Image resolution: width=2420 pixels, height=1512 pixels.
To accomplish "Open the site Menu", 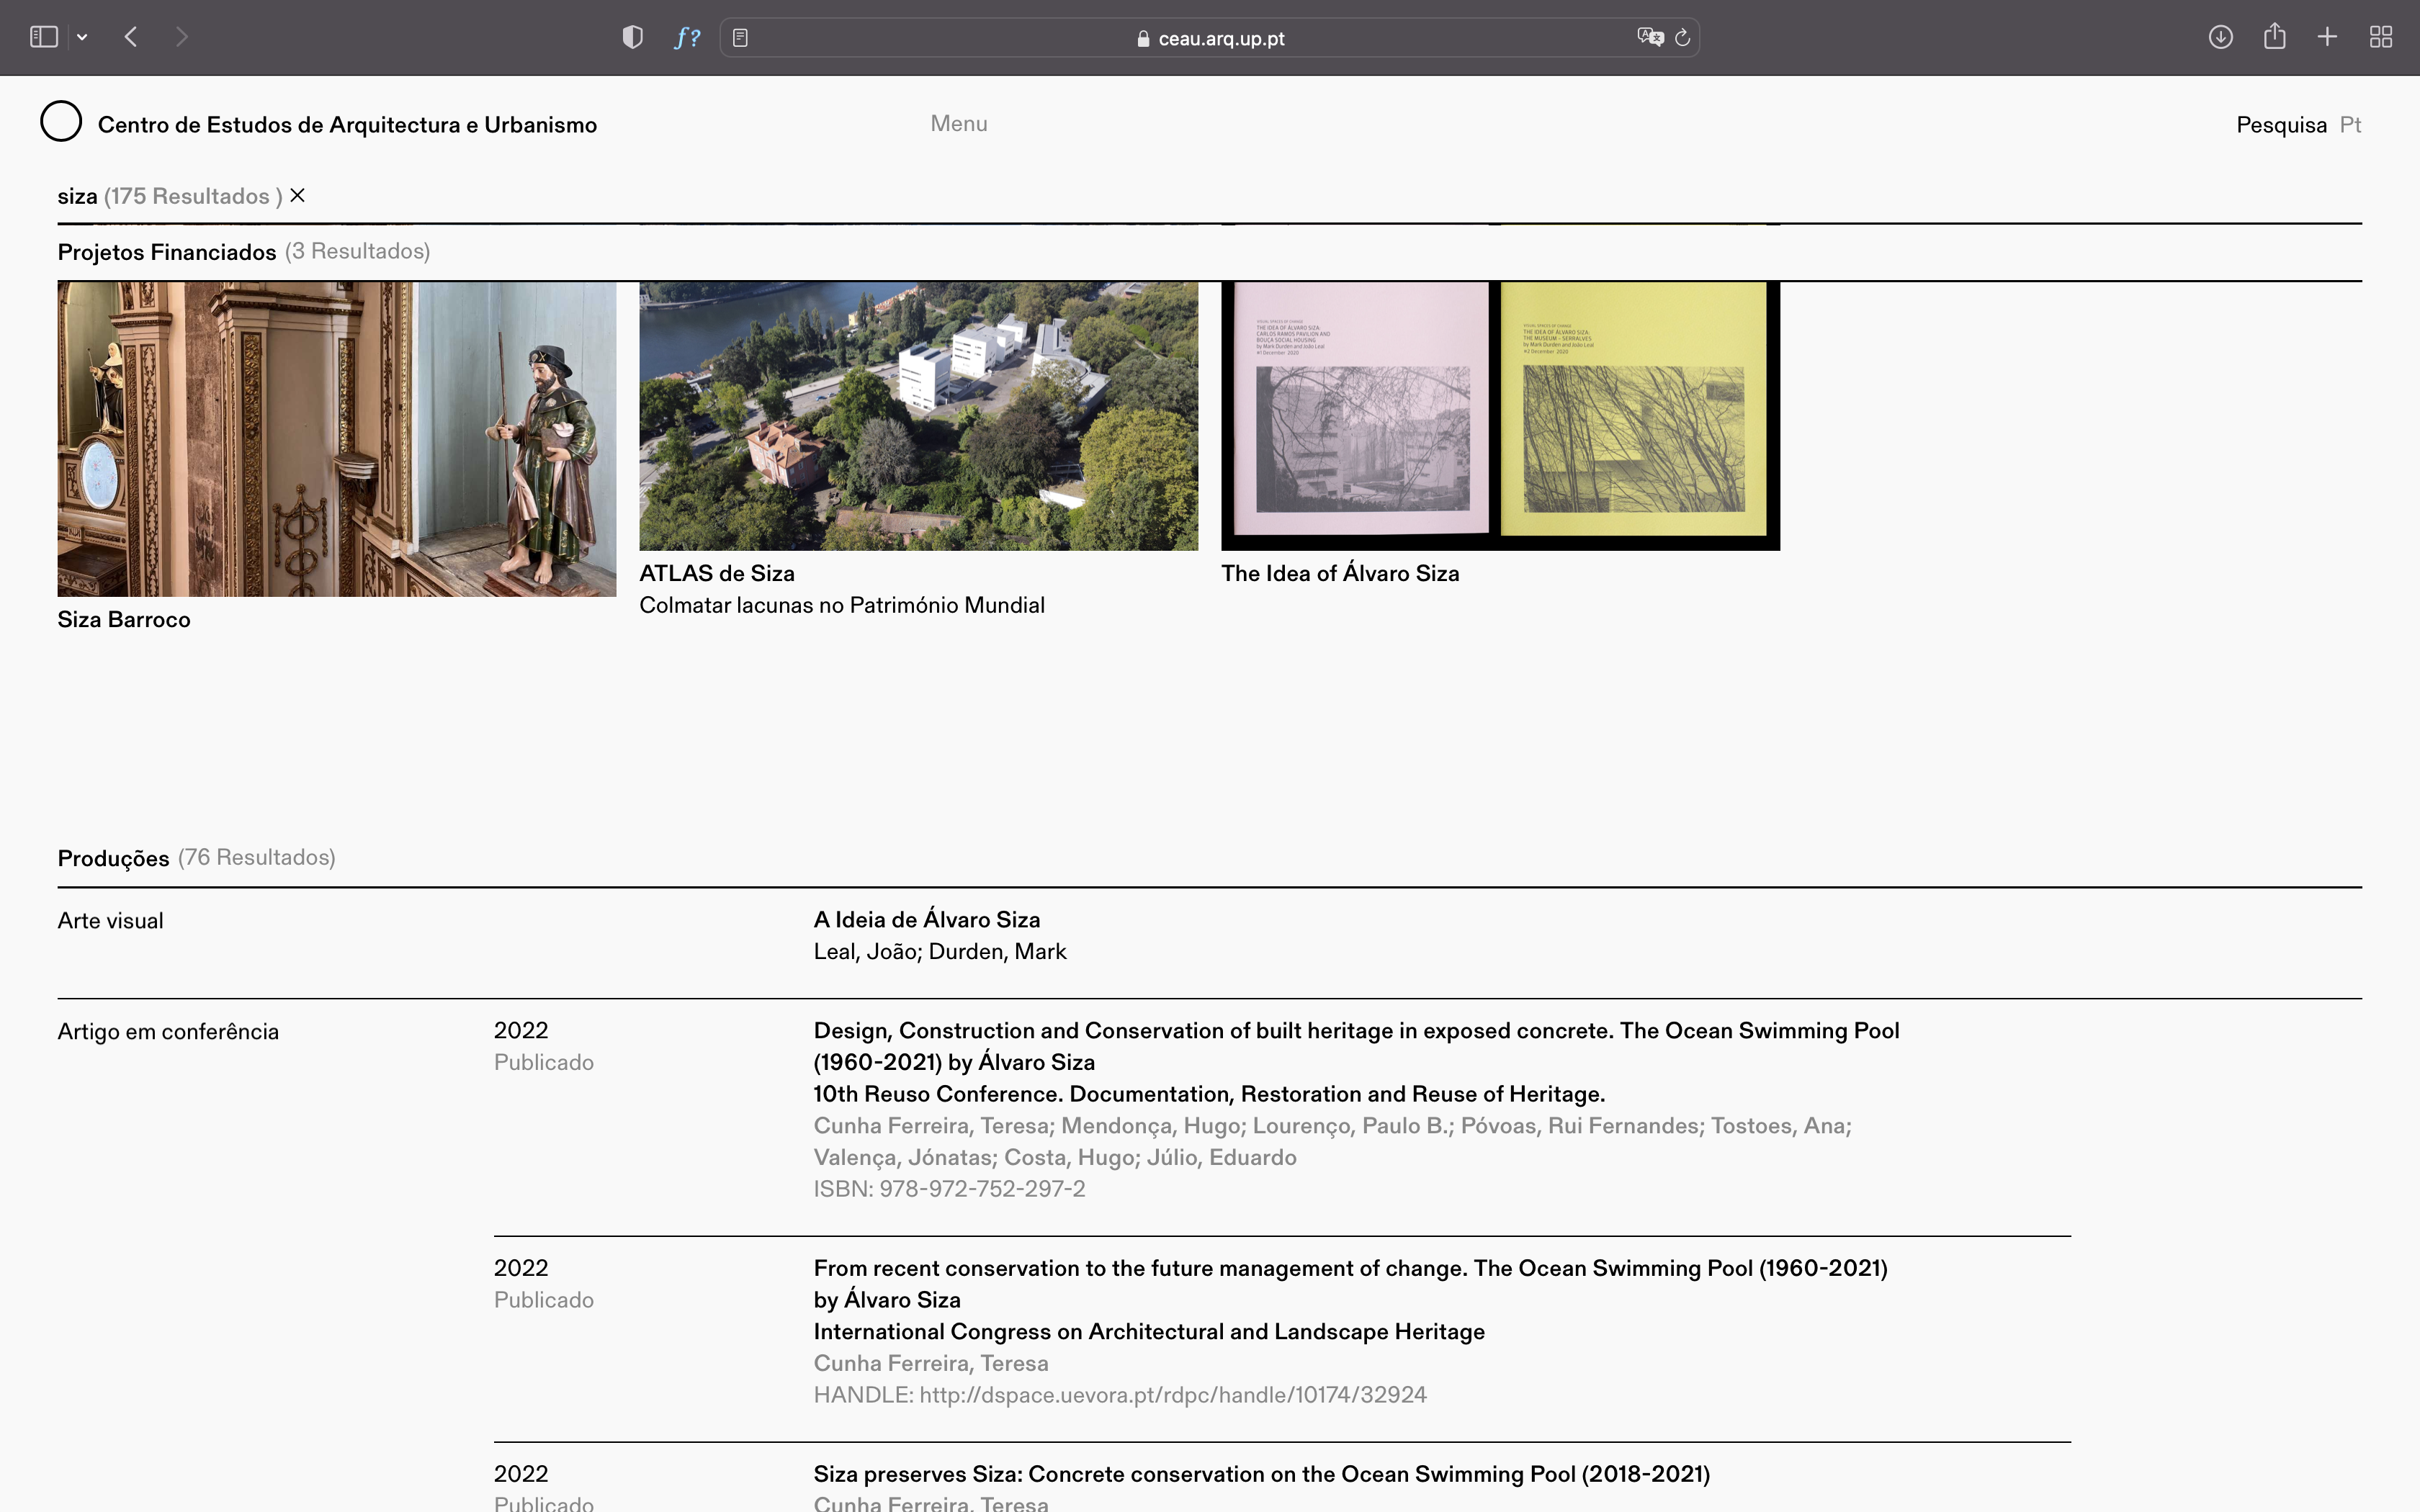I will (958, 123).
